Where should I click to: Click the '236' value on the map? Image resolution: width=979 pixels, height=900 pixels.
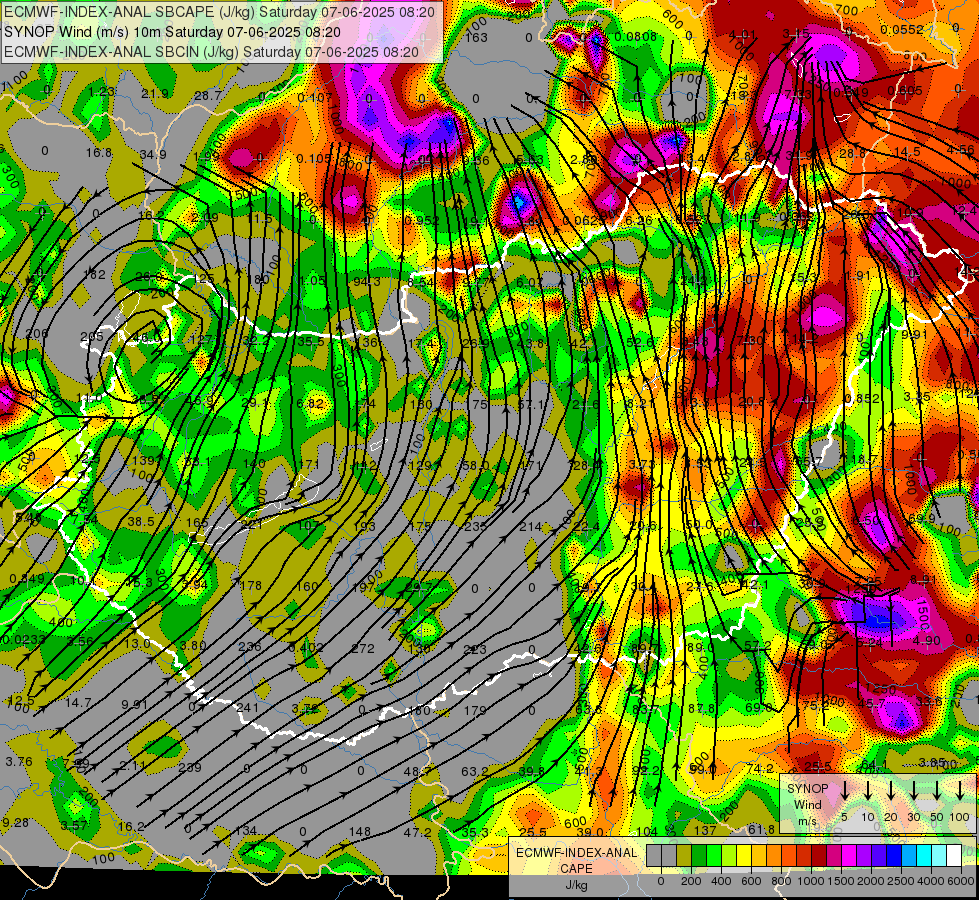(x=250, y=646)
